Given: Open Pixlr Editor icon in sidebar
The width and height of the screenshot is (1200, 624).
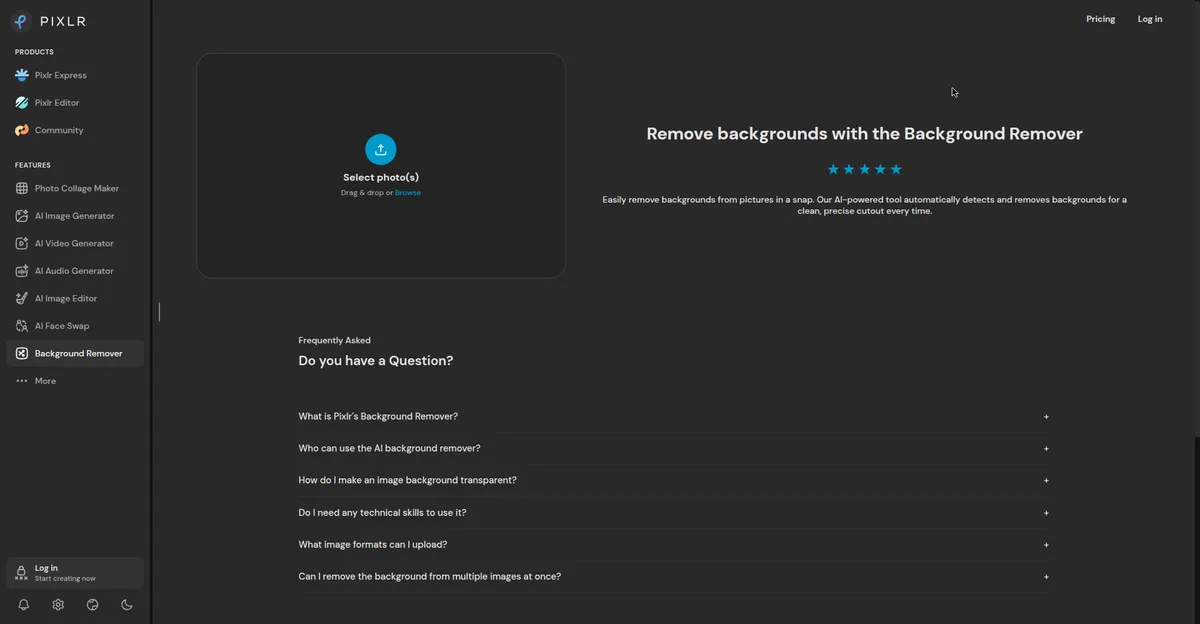Looking at the screenshot, I should coord(22,103).
